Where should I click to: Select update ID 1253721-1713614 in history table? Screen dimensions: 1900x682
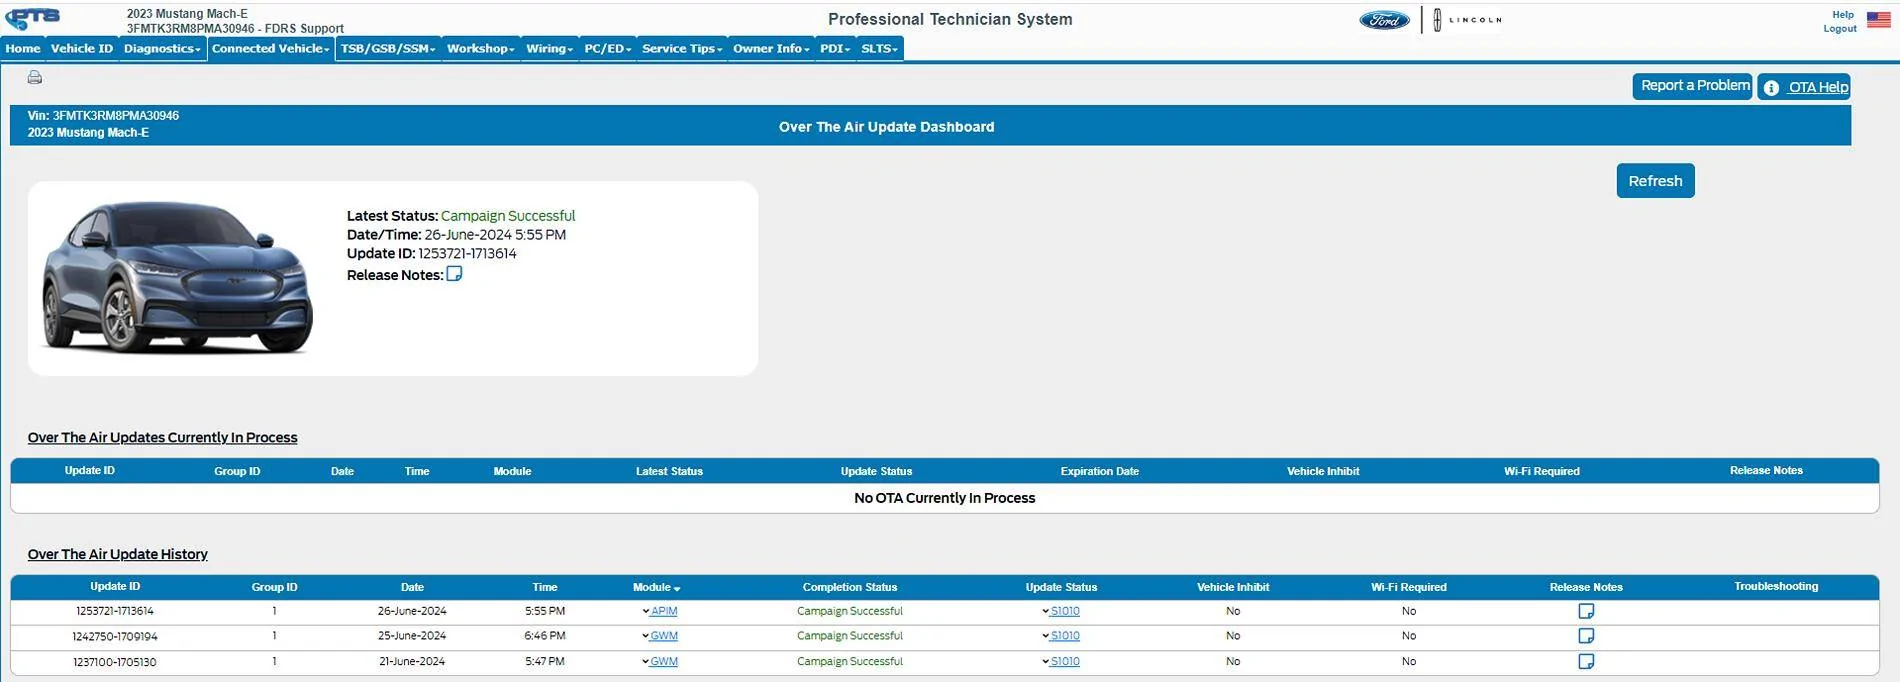[115, 611]
